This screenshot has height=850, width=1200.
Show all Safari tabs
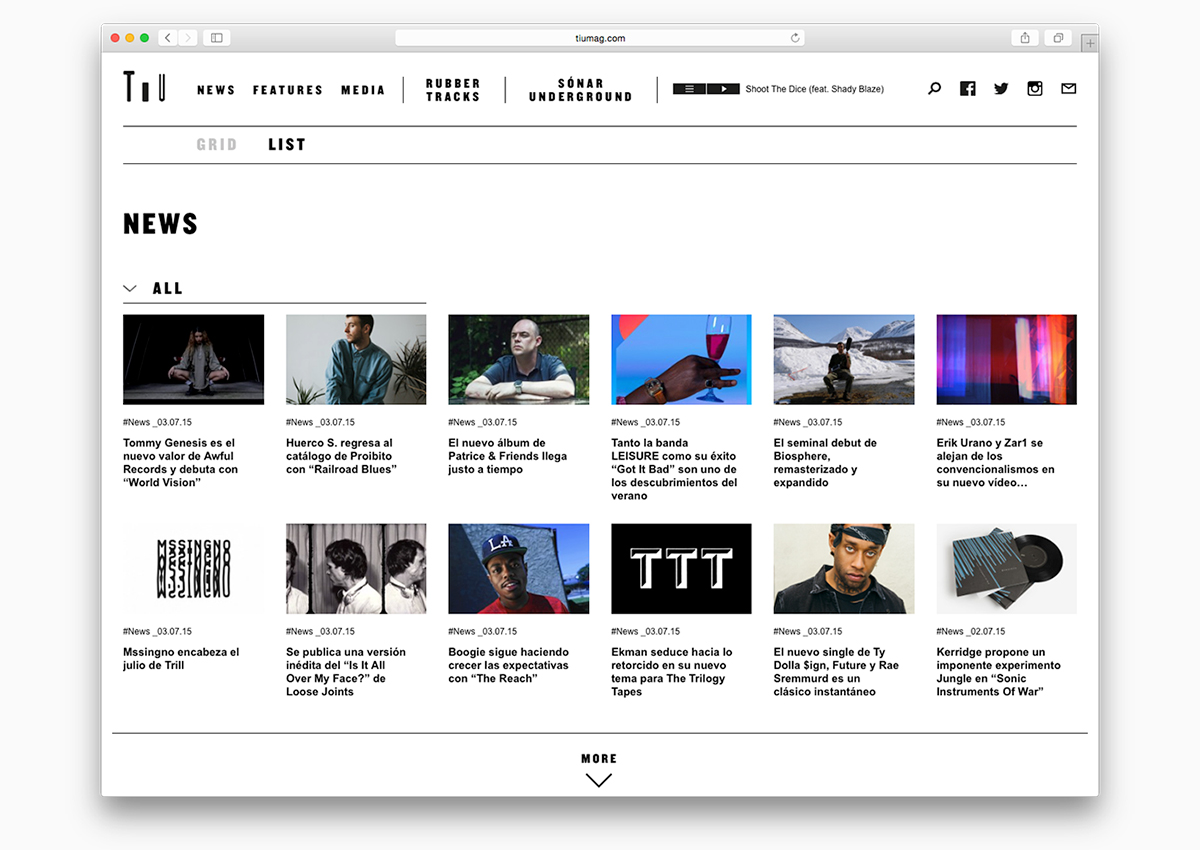pyautogui.click(x=1057, y=38)
